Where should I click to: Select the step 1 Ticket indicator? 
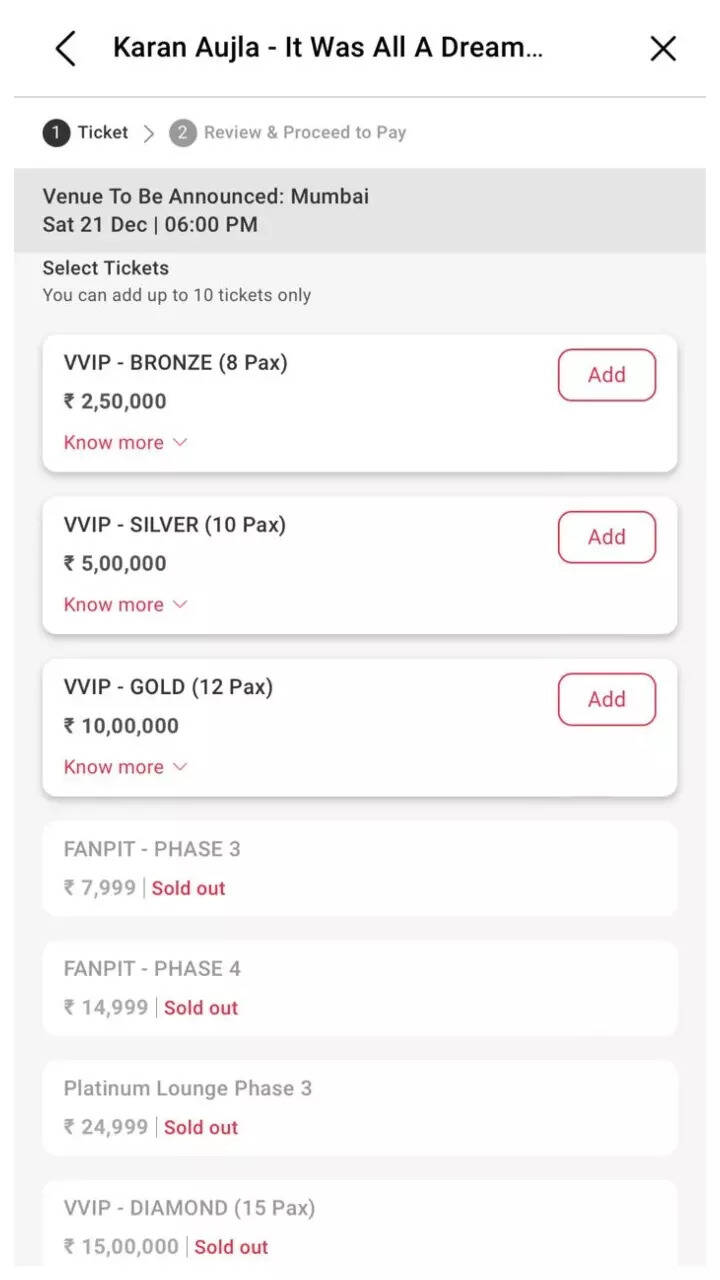pyautogui.click(x=86, y=132)
